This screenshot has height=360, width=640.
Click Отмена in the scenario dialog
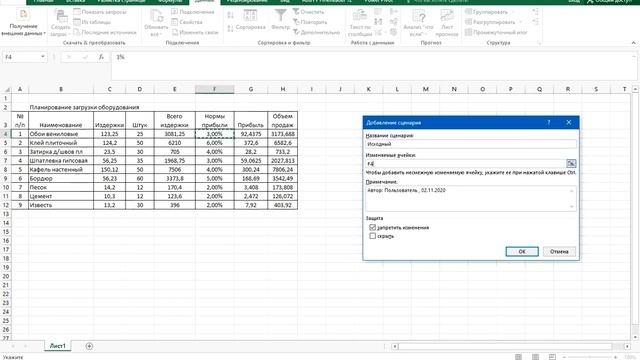point(559,251)
